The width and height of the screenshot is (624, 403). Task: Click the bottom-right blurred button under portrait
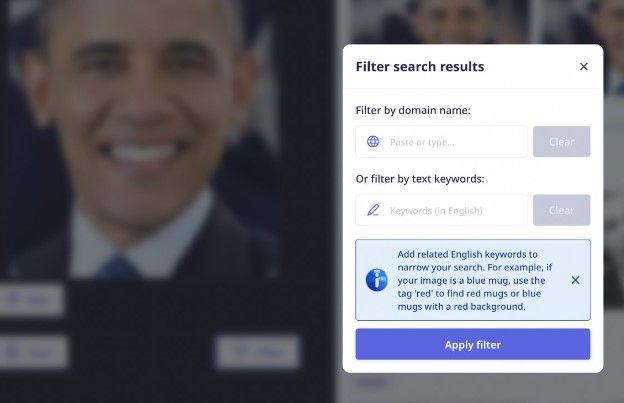pos(258,352)
